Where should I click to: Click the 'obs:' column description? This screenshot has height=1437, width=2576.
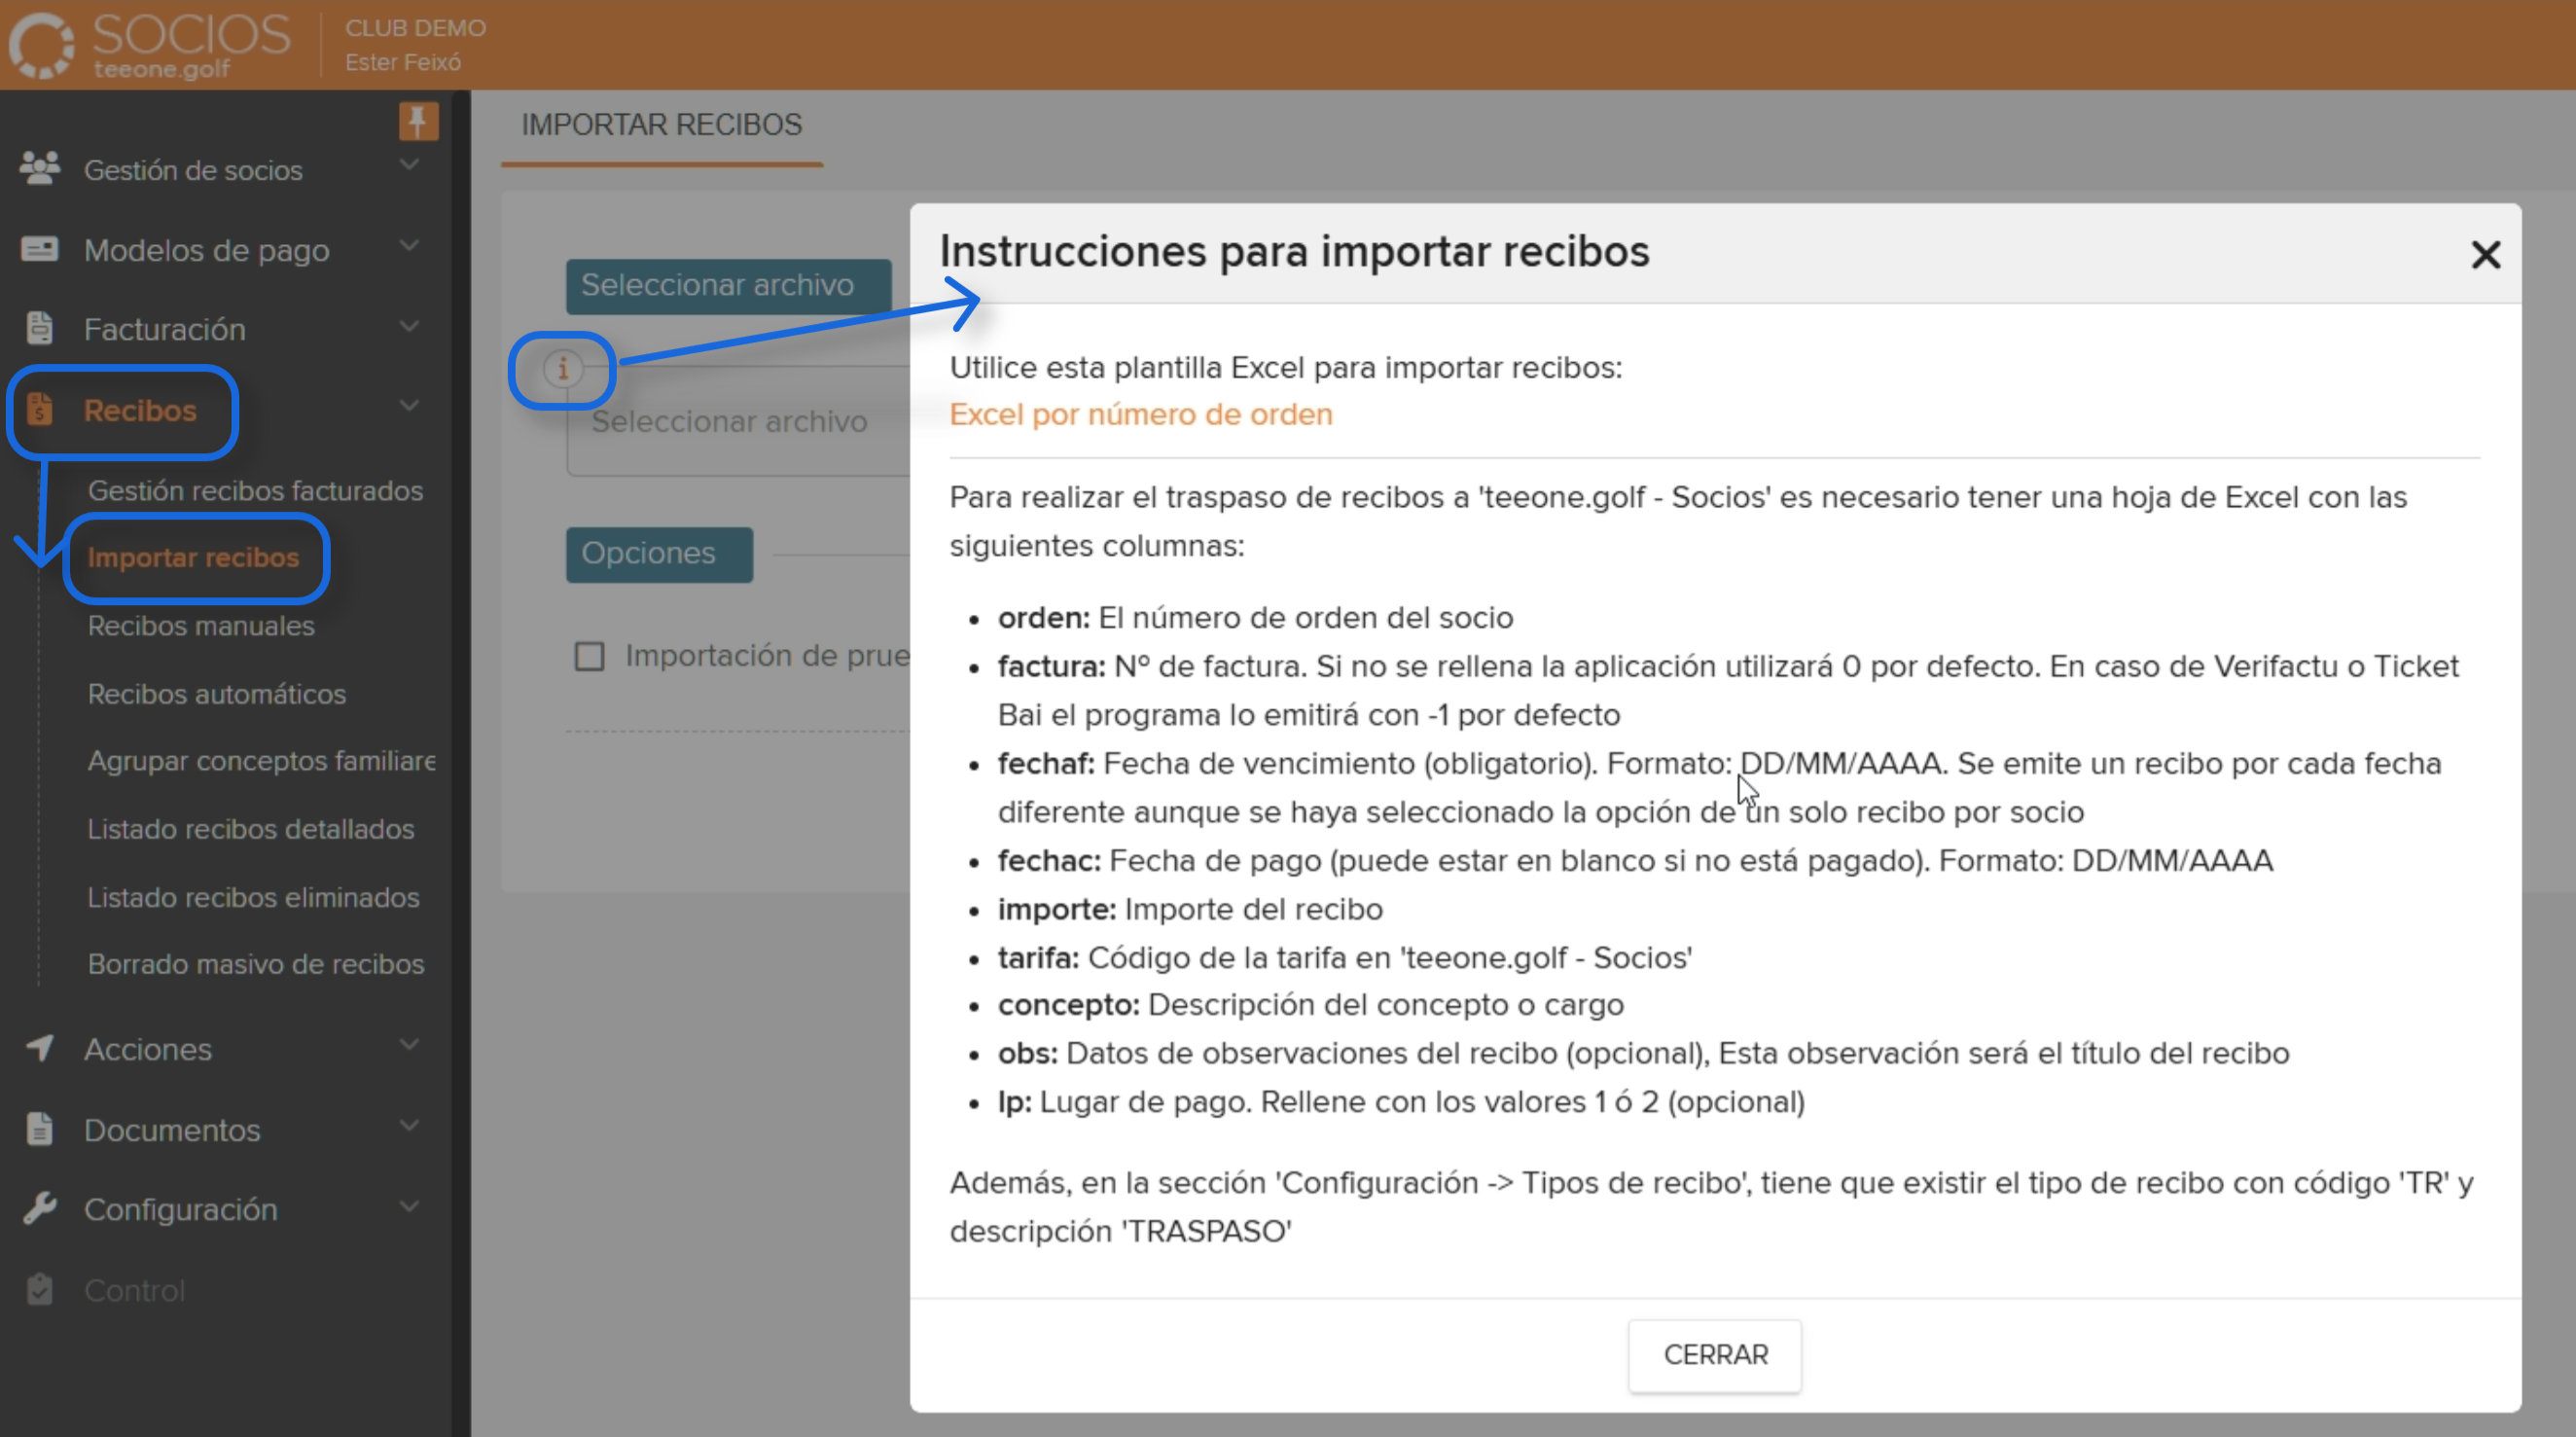1643,1053
